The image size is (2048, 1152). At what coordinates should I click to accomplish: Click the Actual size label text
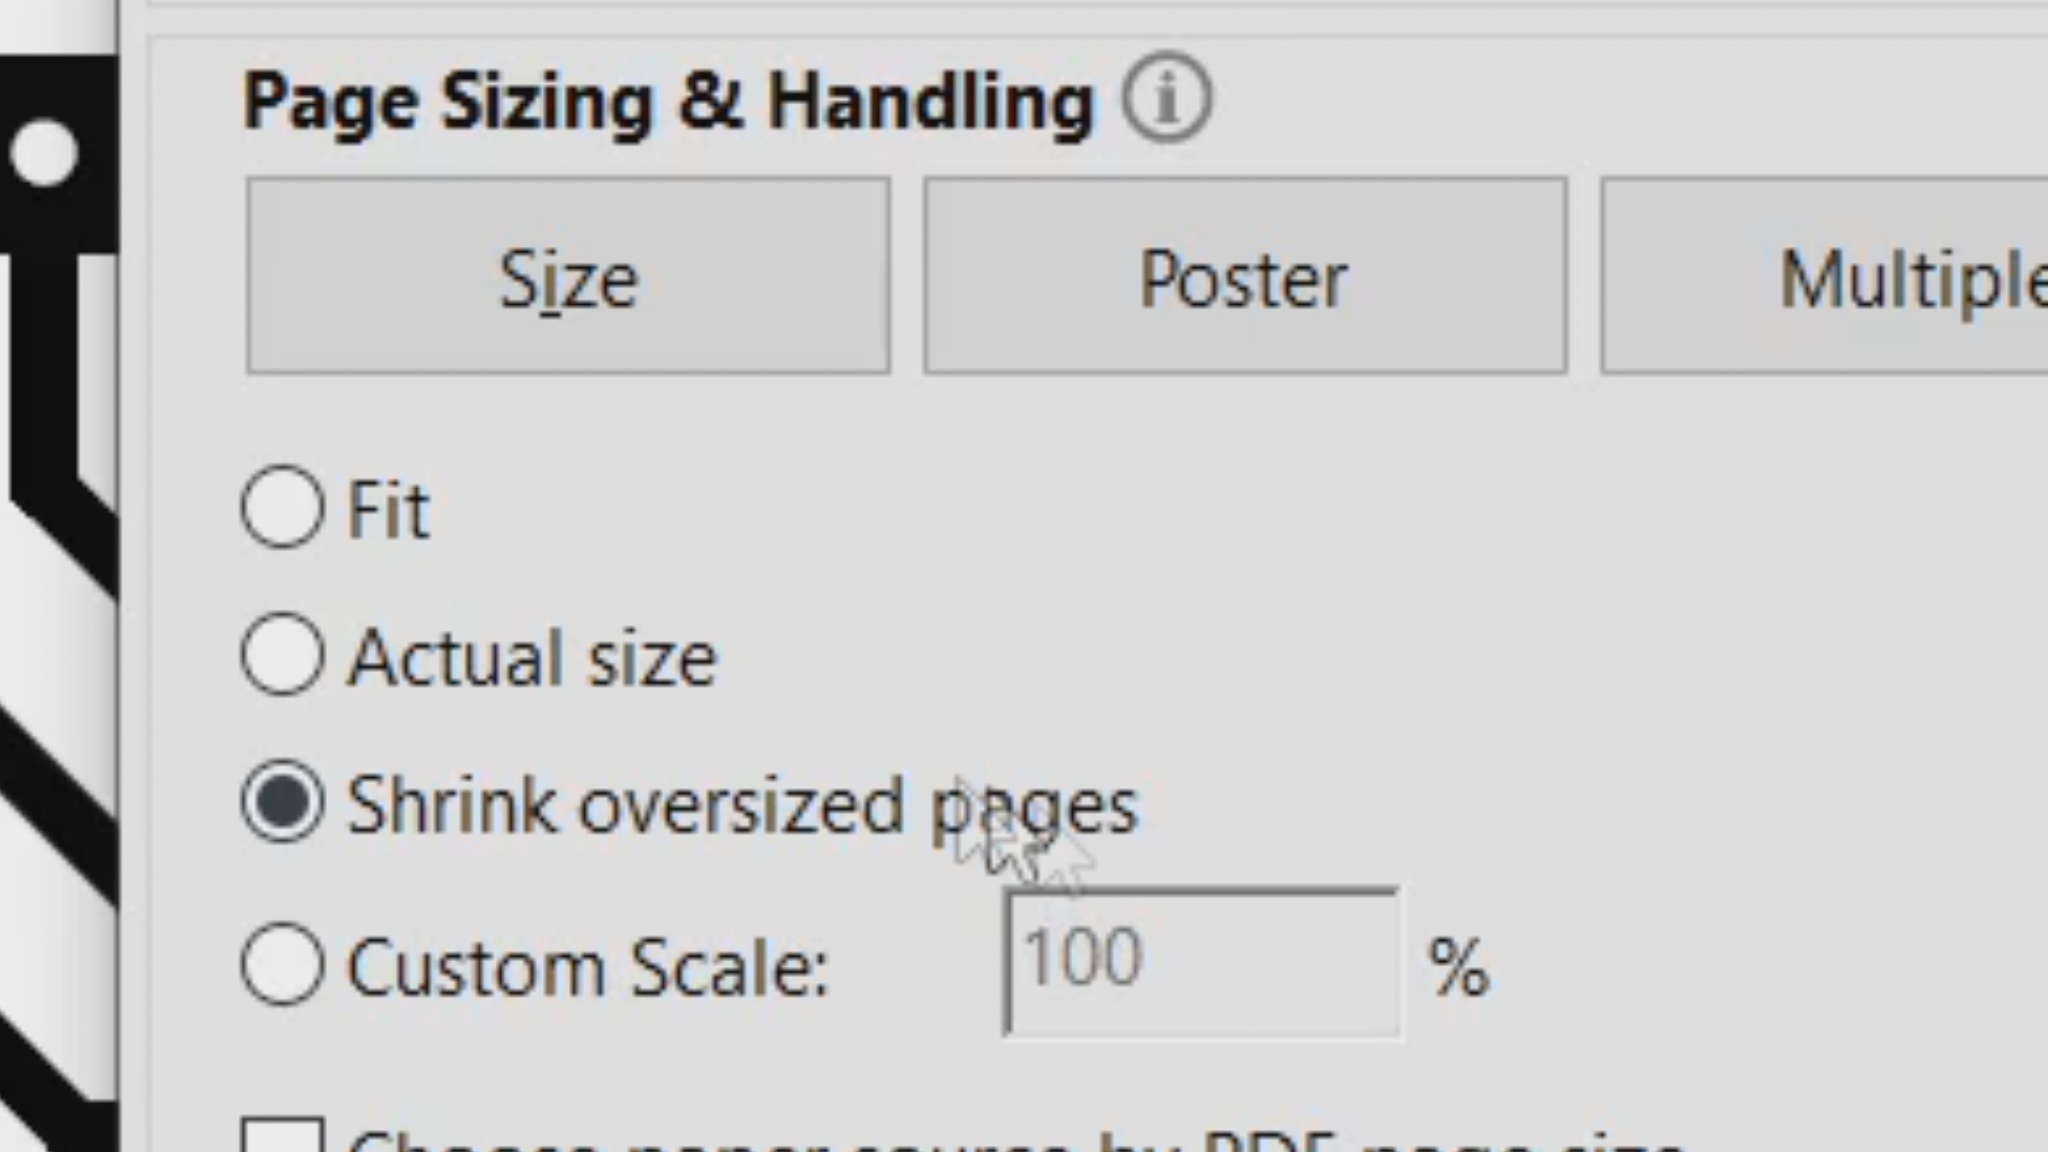(x=532, y=658)
